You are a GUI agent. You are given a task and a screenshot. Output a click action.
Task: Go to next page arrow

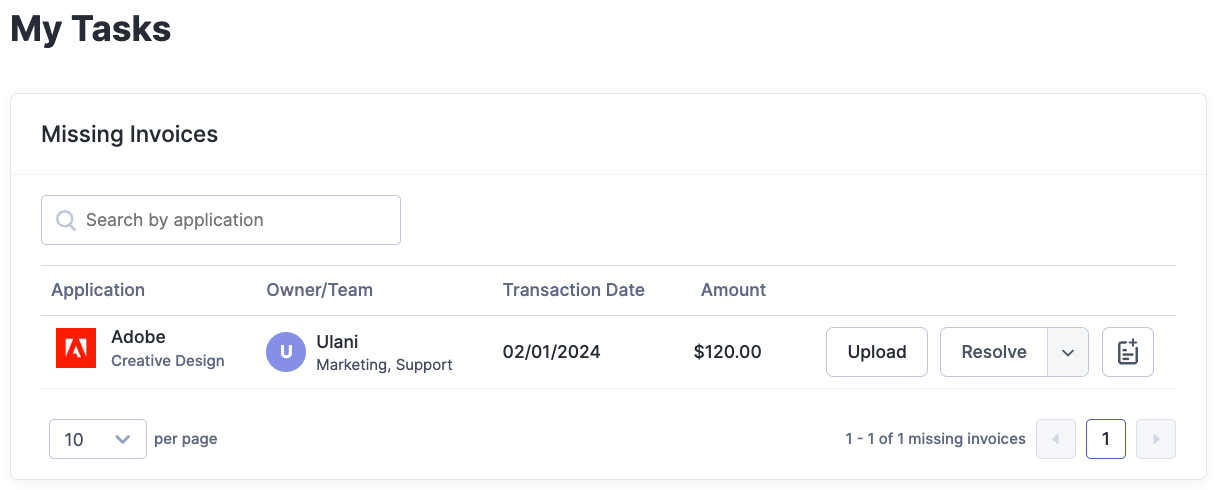[1156, 439]
